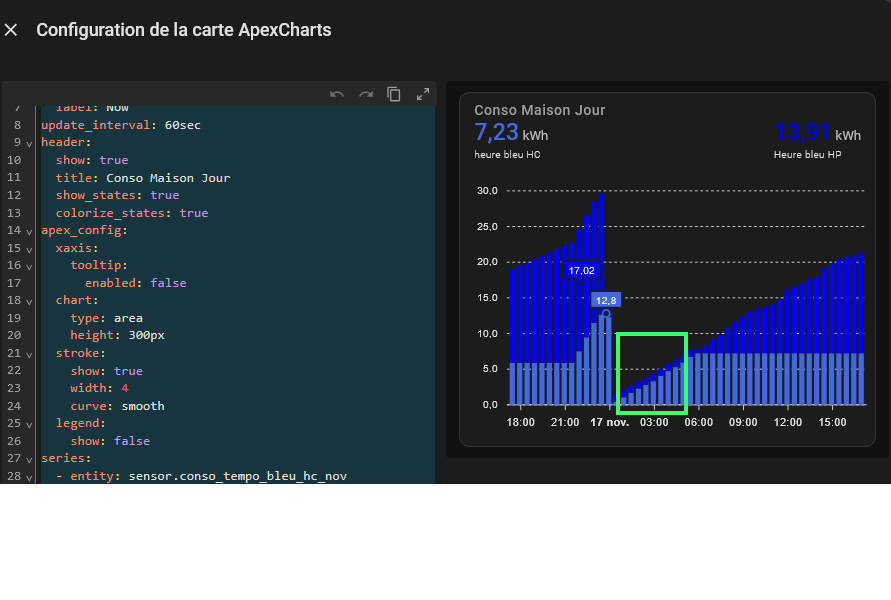Viewport: 891px width, 600px height.
Task: Click the undo icon in the editor
Action: coord(337,94)
